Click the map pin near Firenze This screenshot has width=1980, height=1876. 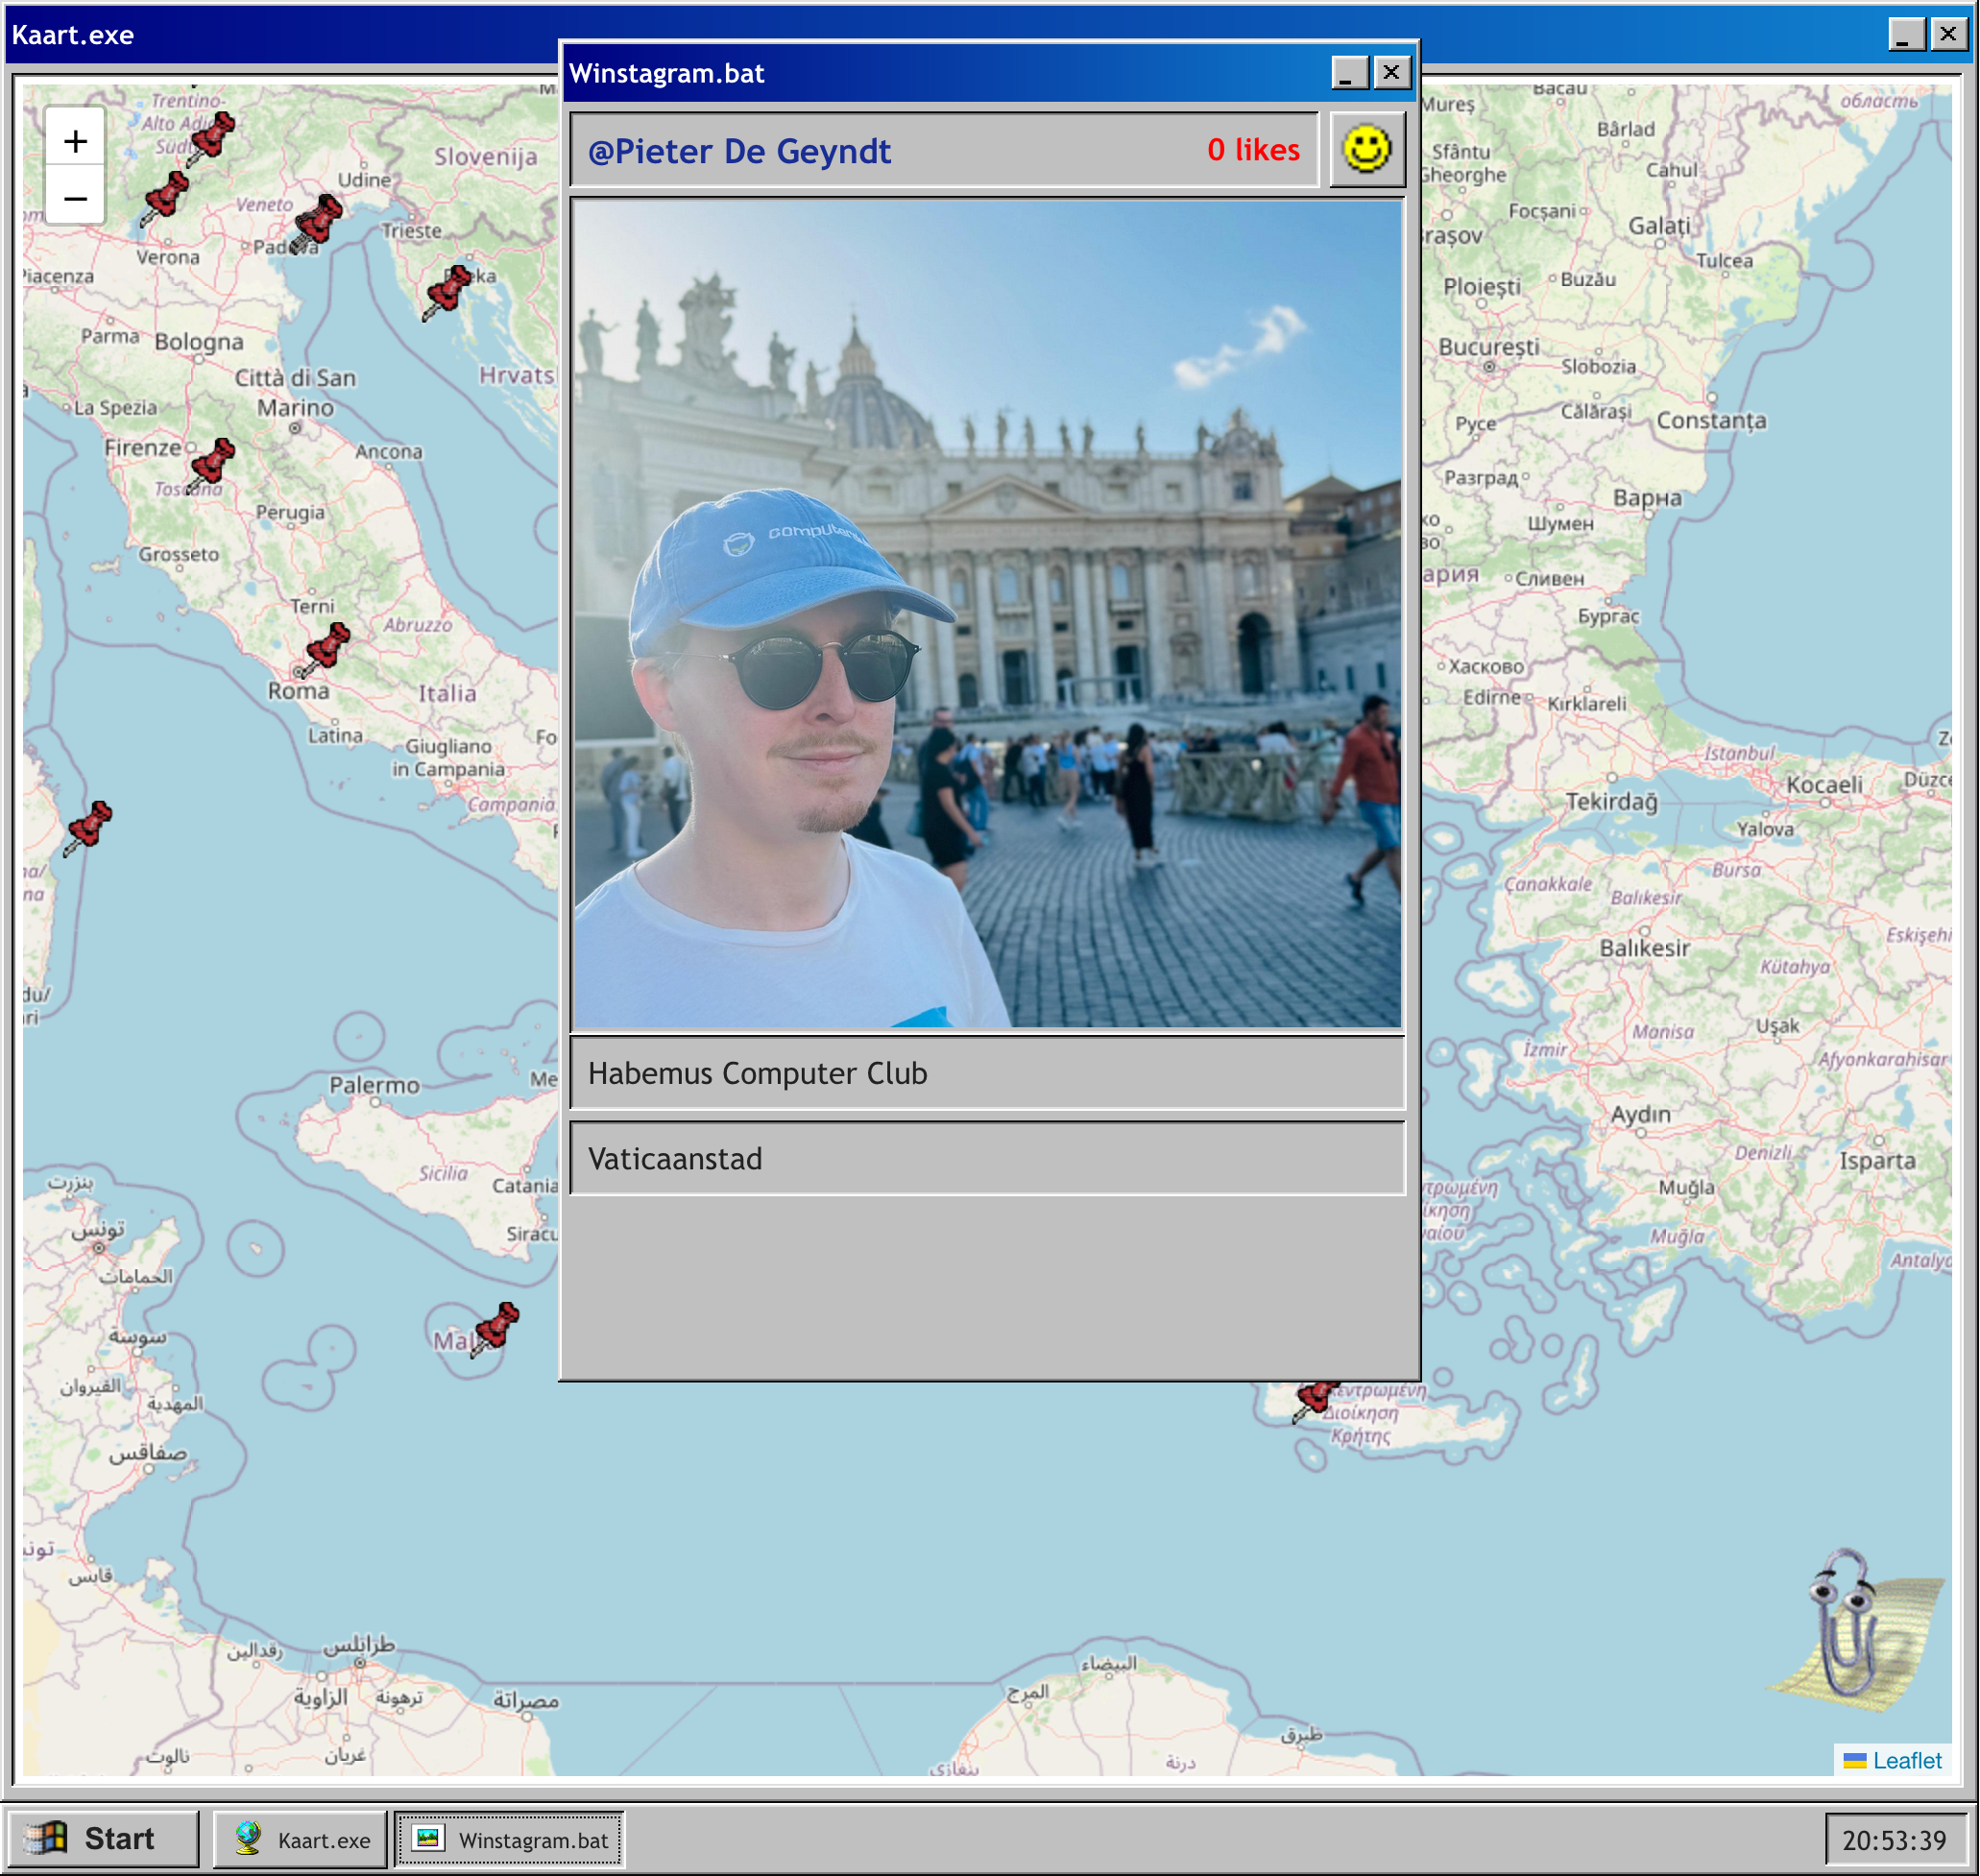tap(211, 463)
